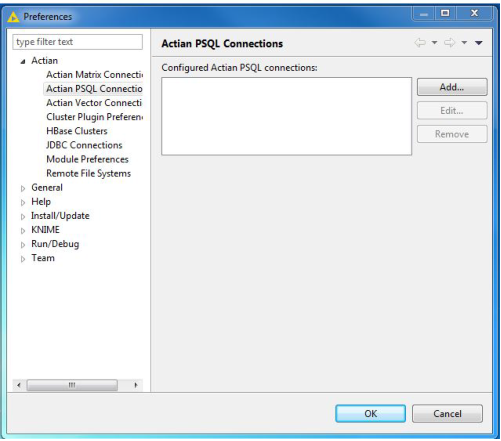Click the KNIME warning triangle title icon
501x441 pixels.
pos(13,16)
